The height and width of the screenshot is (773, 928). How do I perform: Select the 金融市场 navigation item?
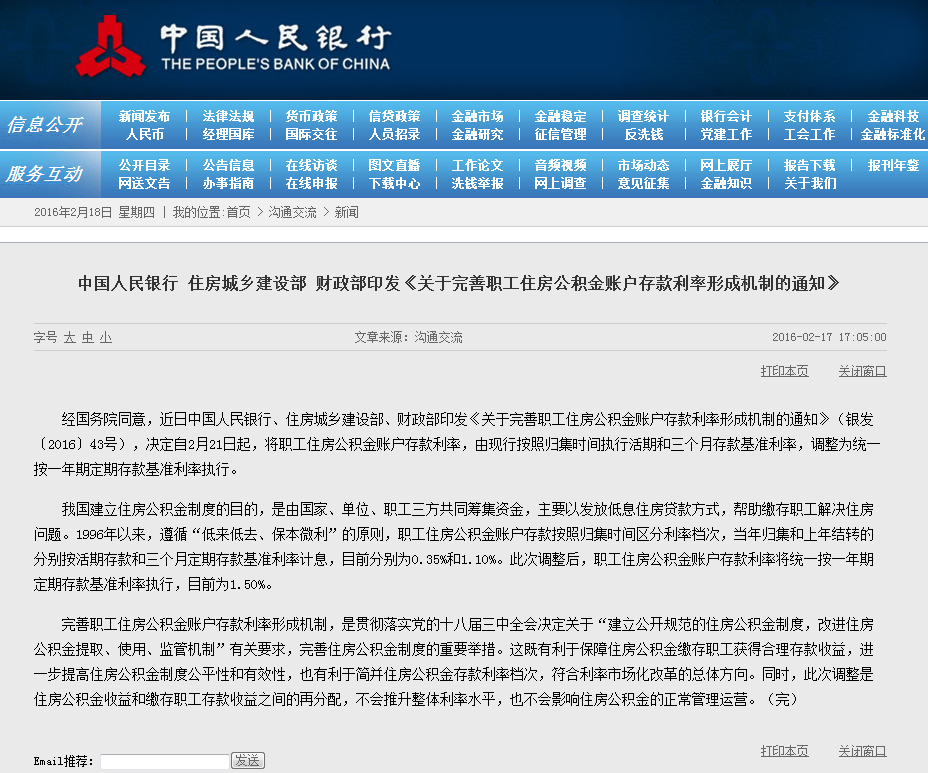478,114
